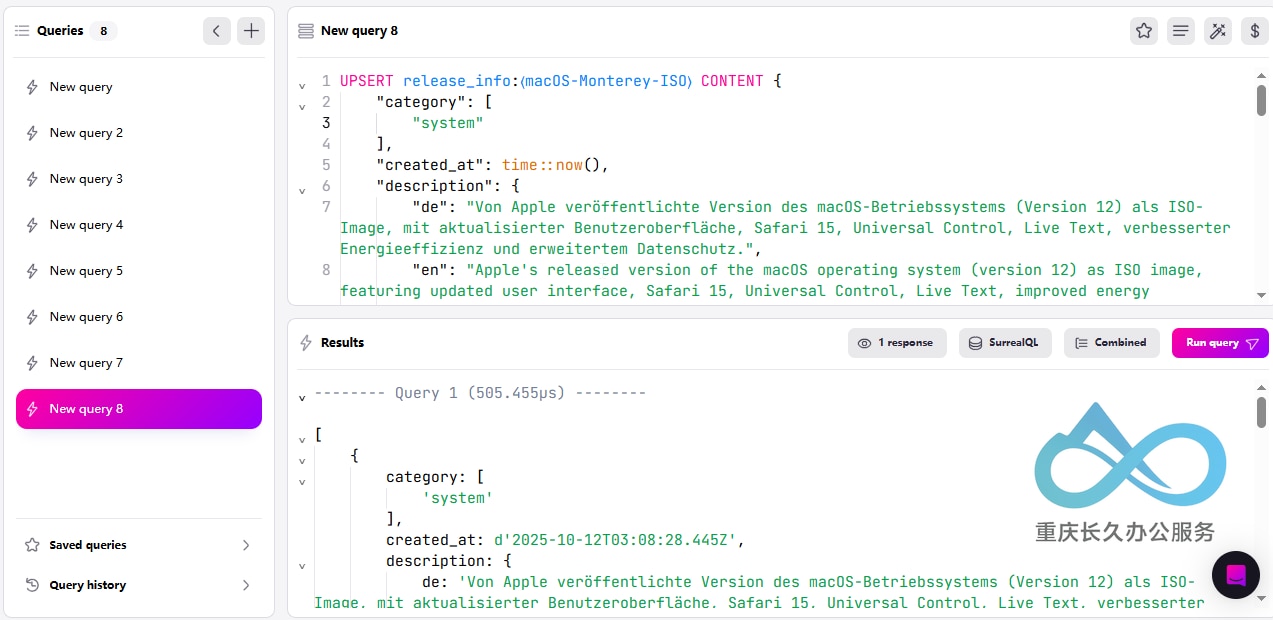Click the 'system' value in the results
Screen dimensions: 1273x620
pos(458,498)
